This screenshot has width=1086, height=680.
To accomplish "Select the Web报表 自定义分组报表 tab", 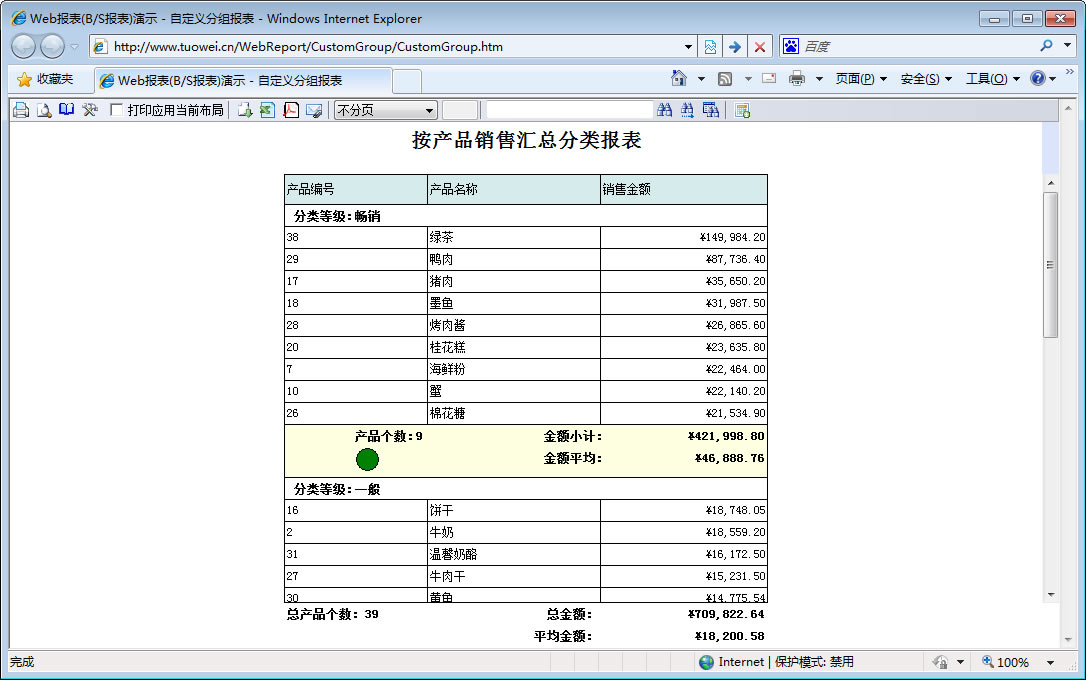I will tap(242, 80).
